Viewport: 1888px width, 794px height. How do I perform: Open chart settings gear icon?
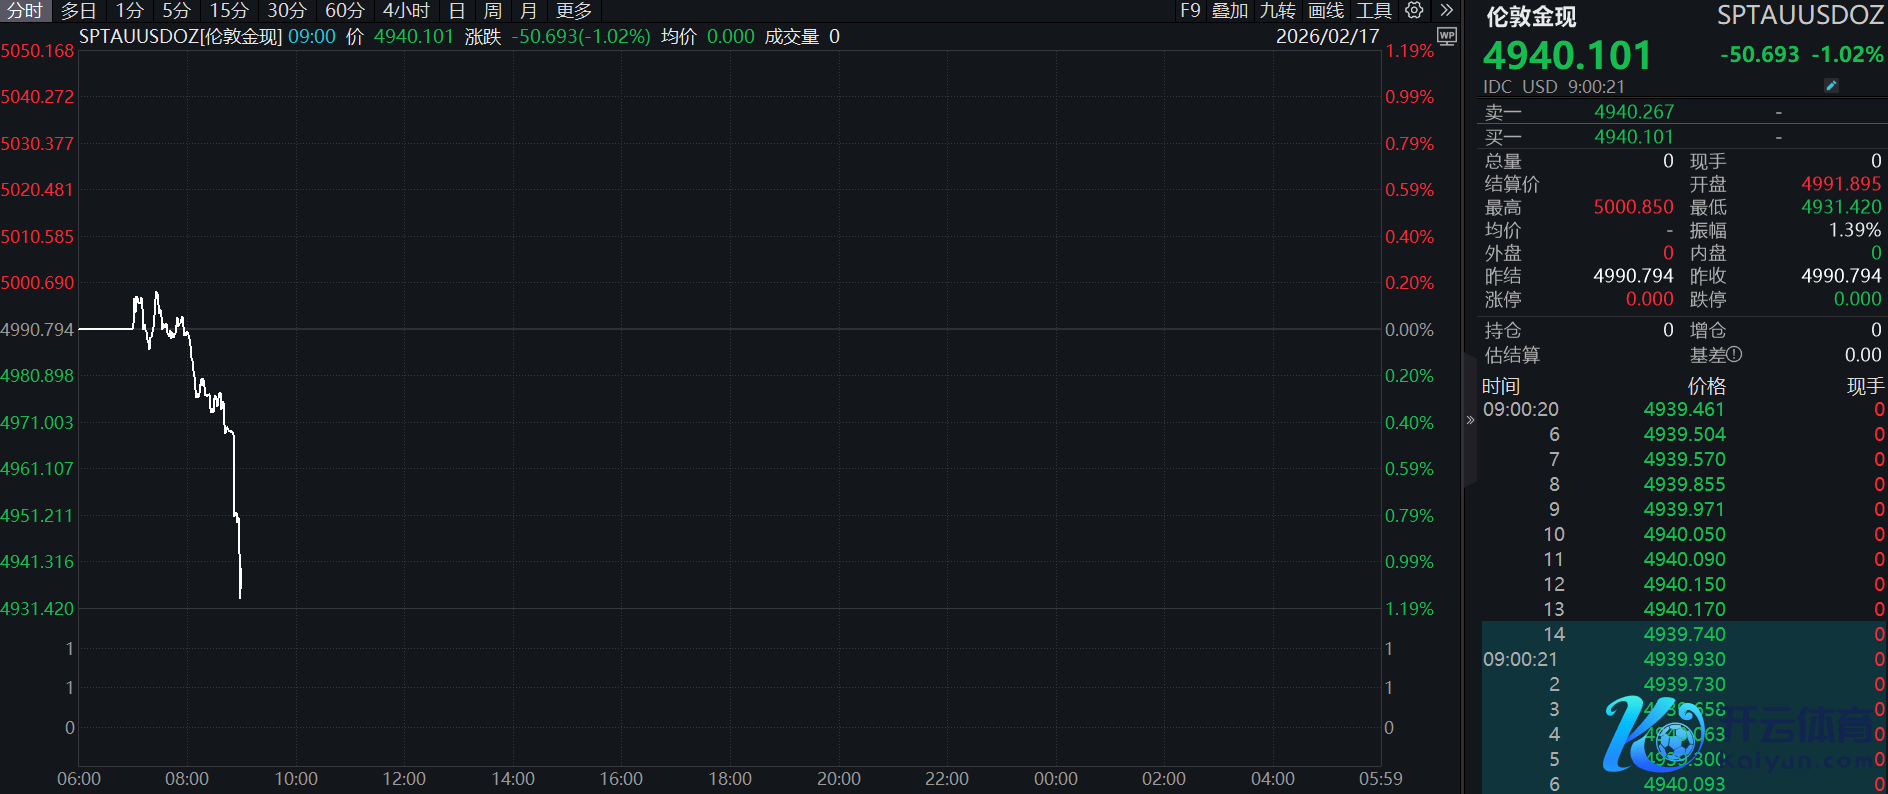(1414, 11)
